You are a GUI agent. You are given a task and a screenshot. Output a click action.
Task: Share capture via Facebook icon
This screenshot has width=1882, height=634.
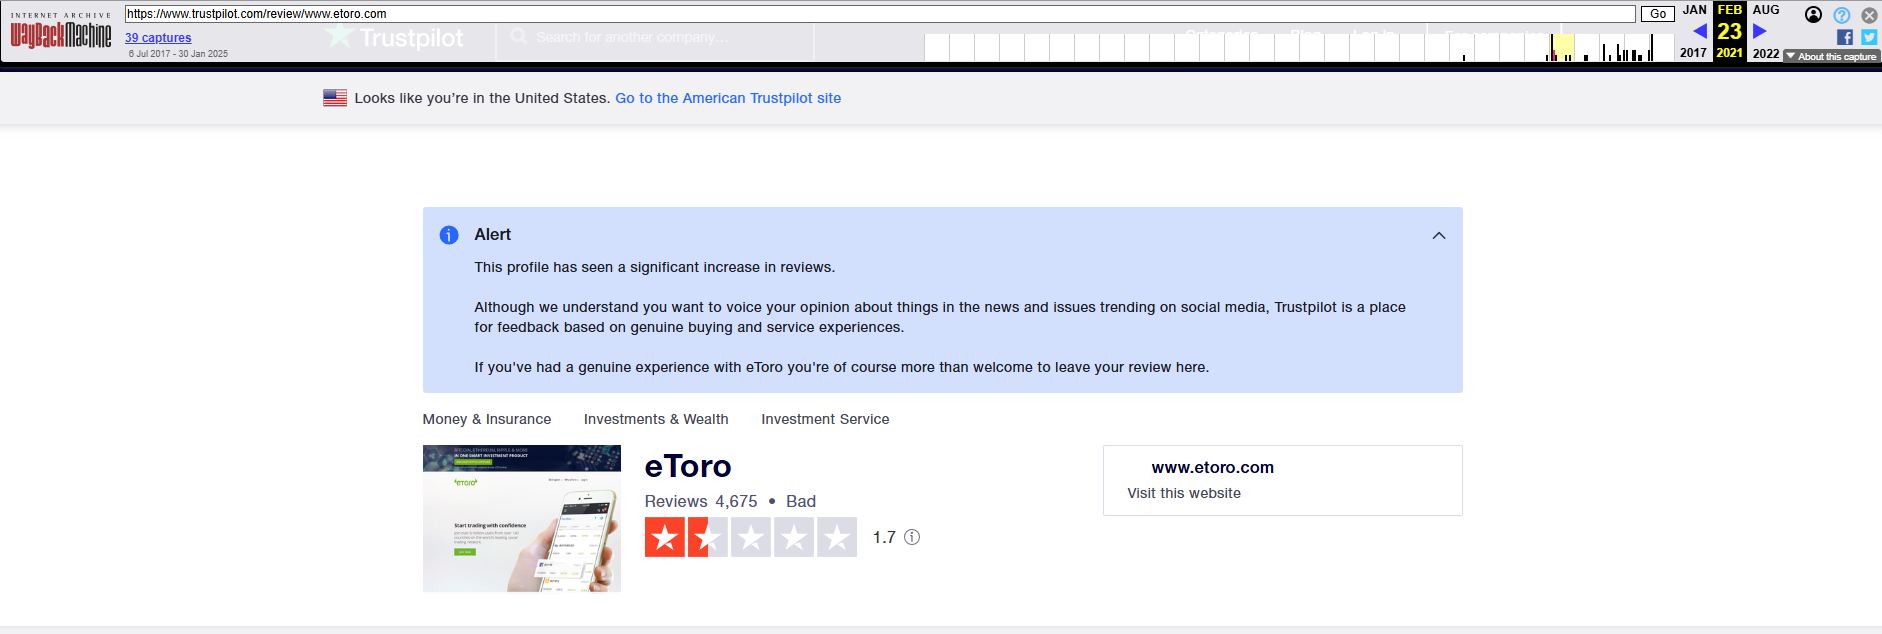point(1845,37)
